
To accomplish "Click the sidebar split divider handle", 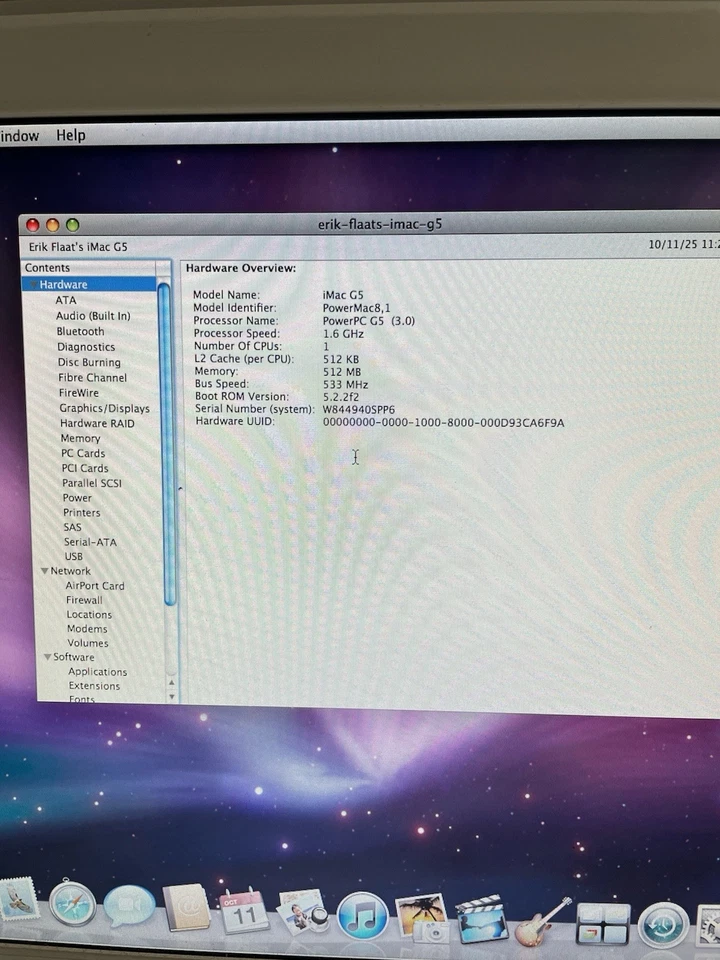I will [180, 488].
